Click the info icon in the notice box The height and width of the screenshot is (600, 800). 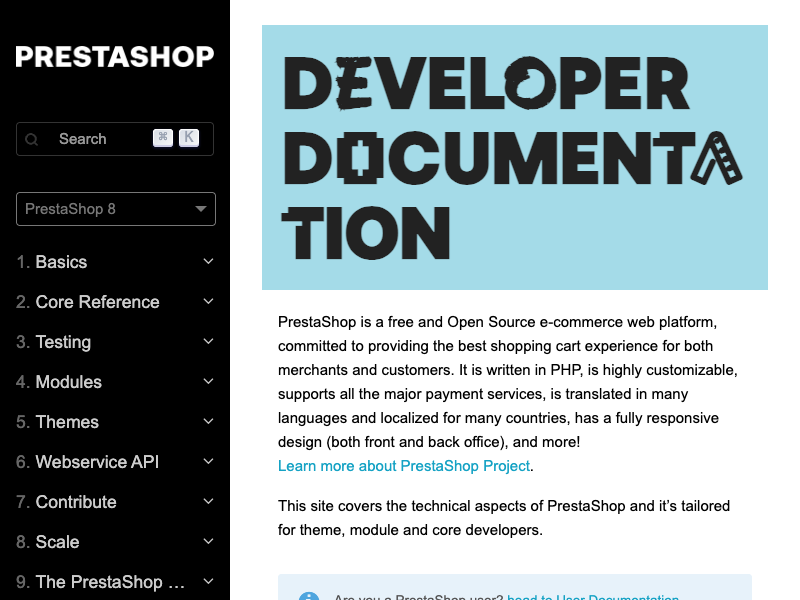[309, 596]
